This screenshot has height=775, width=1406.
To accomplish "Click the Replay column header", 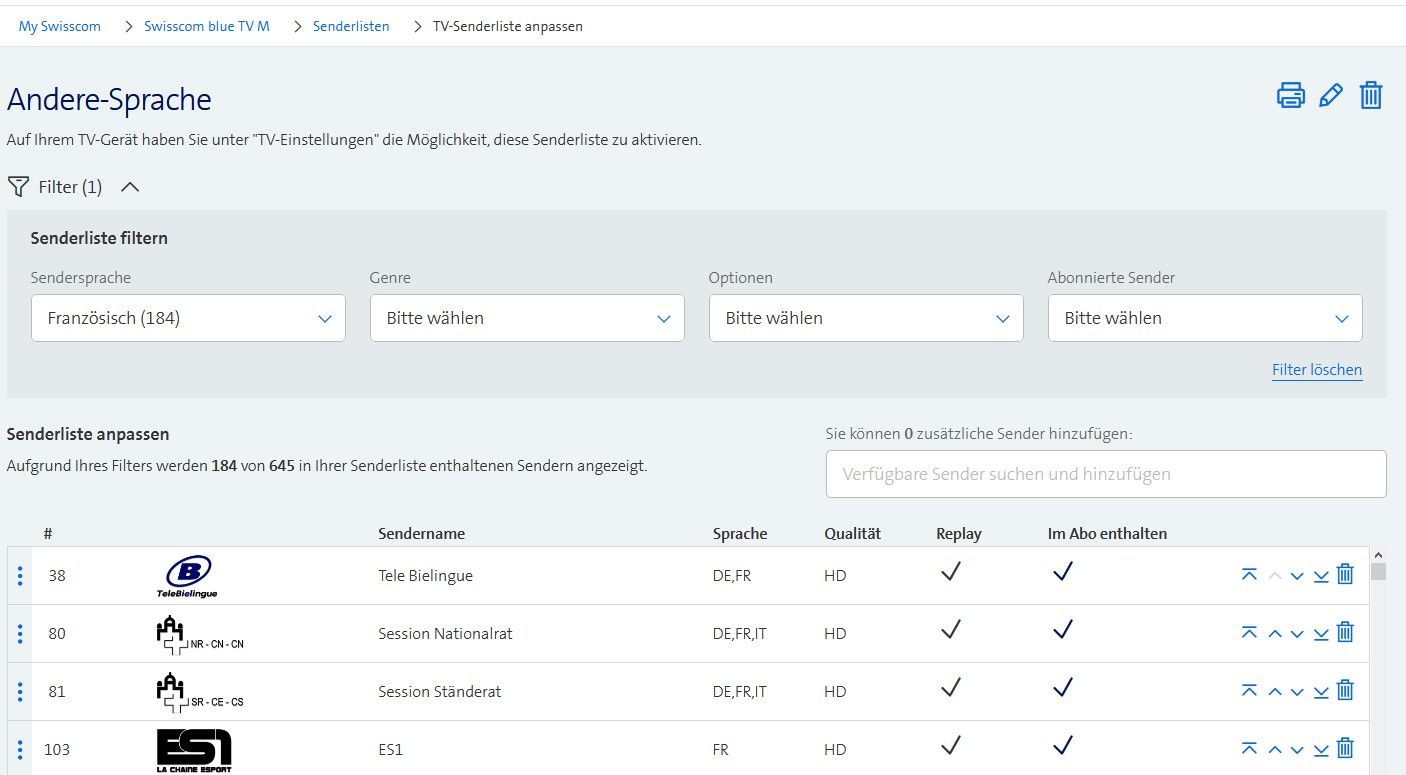I will pos(959,534).
